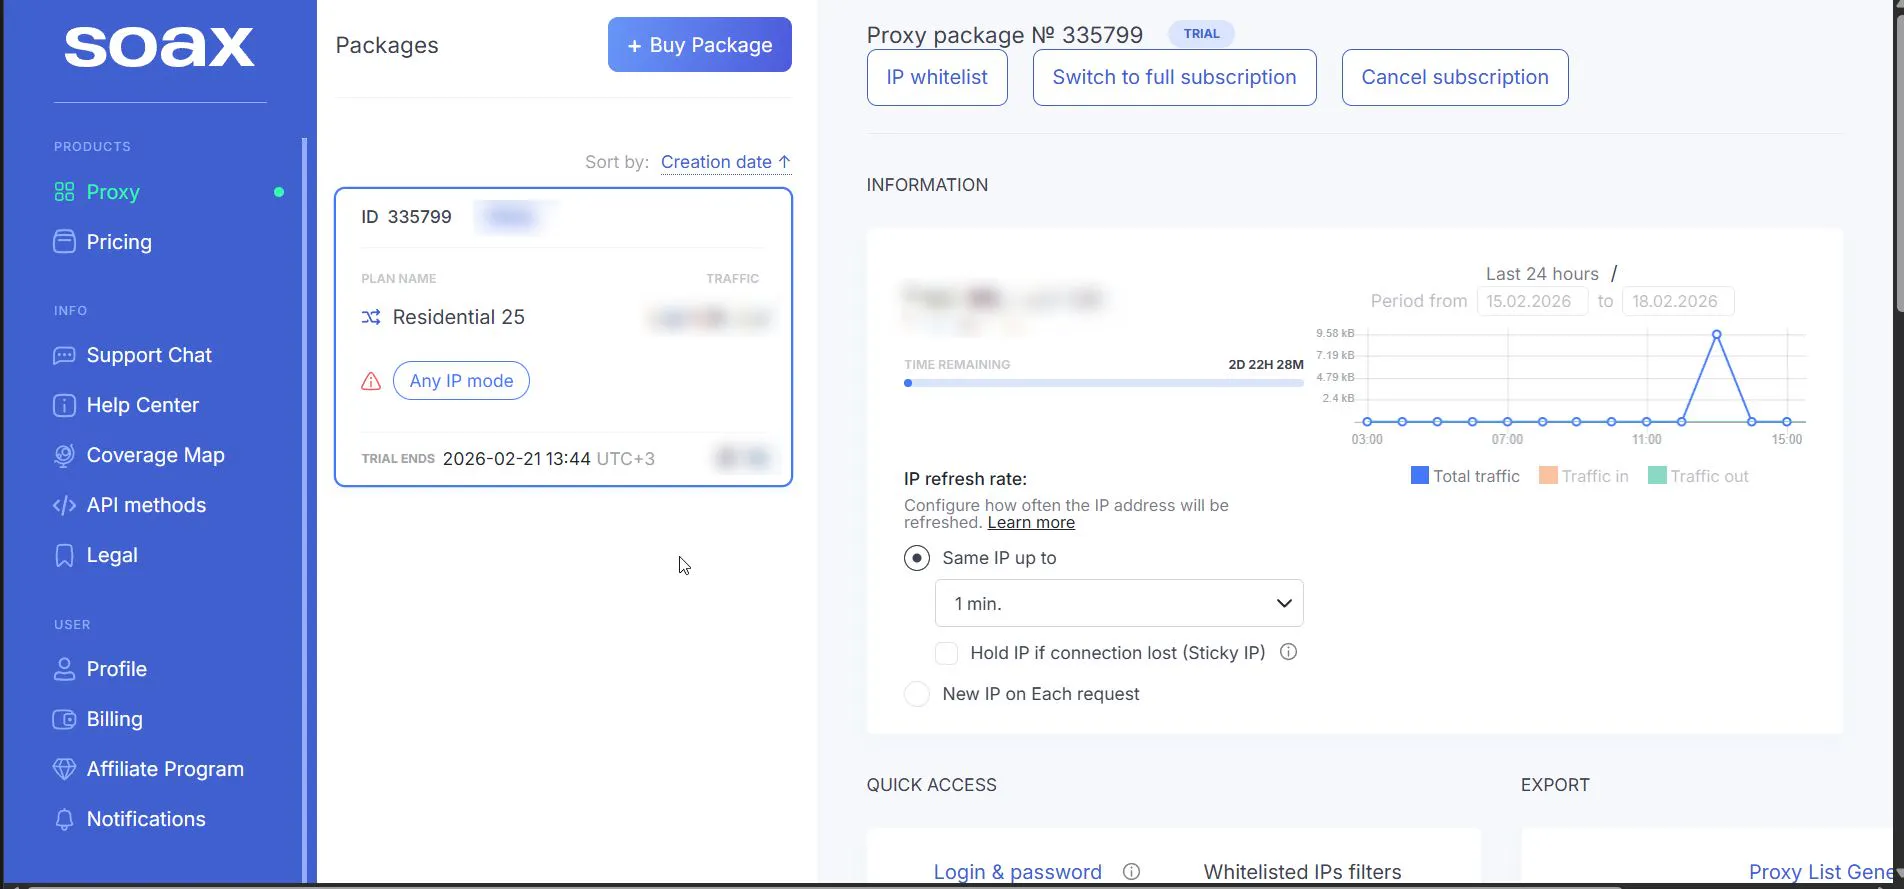
Task: Click the Whitelisted IPs filters text
Action: tap(1302, 872)
